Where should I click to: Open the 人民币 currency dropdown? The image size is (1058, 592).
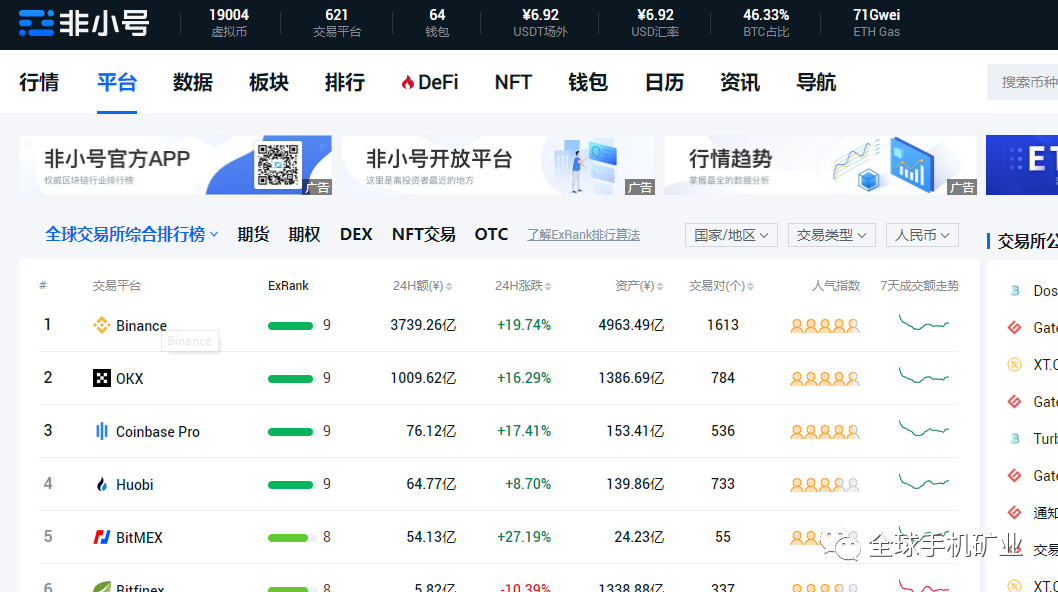pyautogui.click(x=921, y=234)
